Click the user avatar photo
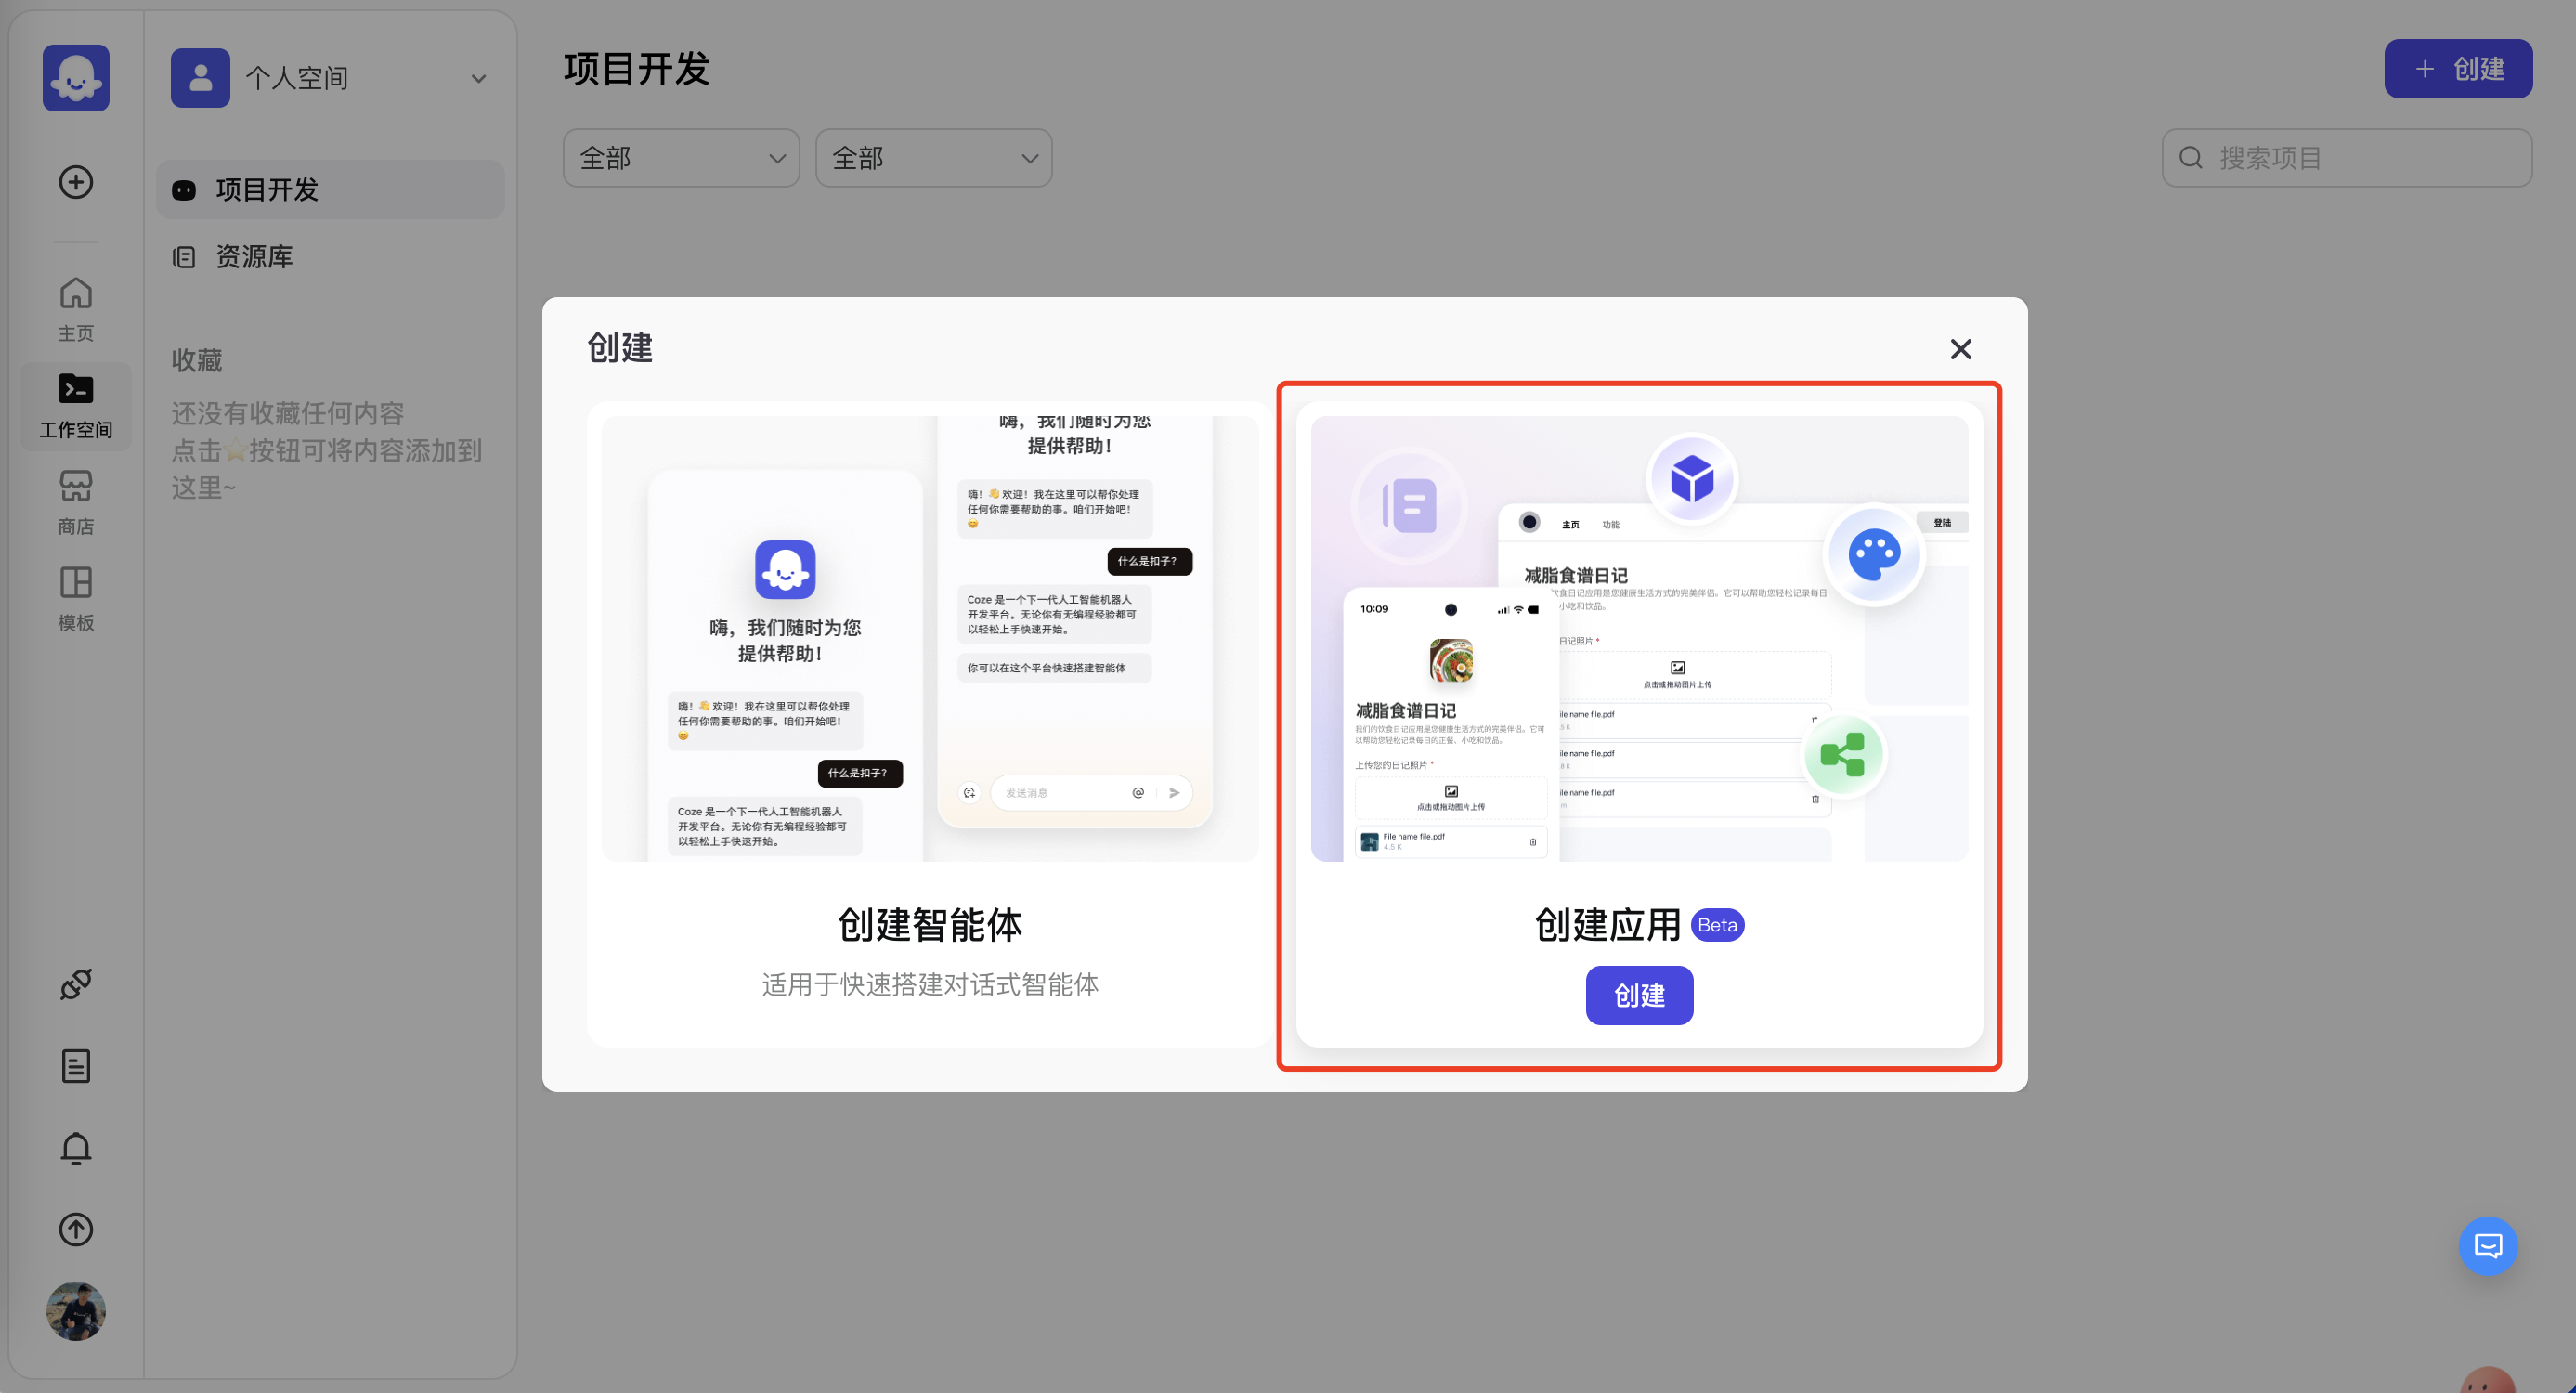Image resolution: width=2576 pixels, height=1393 pixels. coord(76,1311)
